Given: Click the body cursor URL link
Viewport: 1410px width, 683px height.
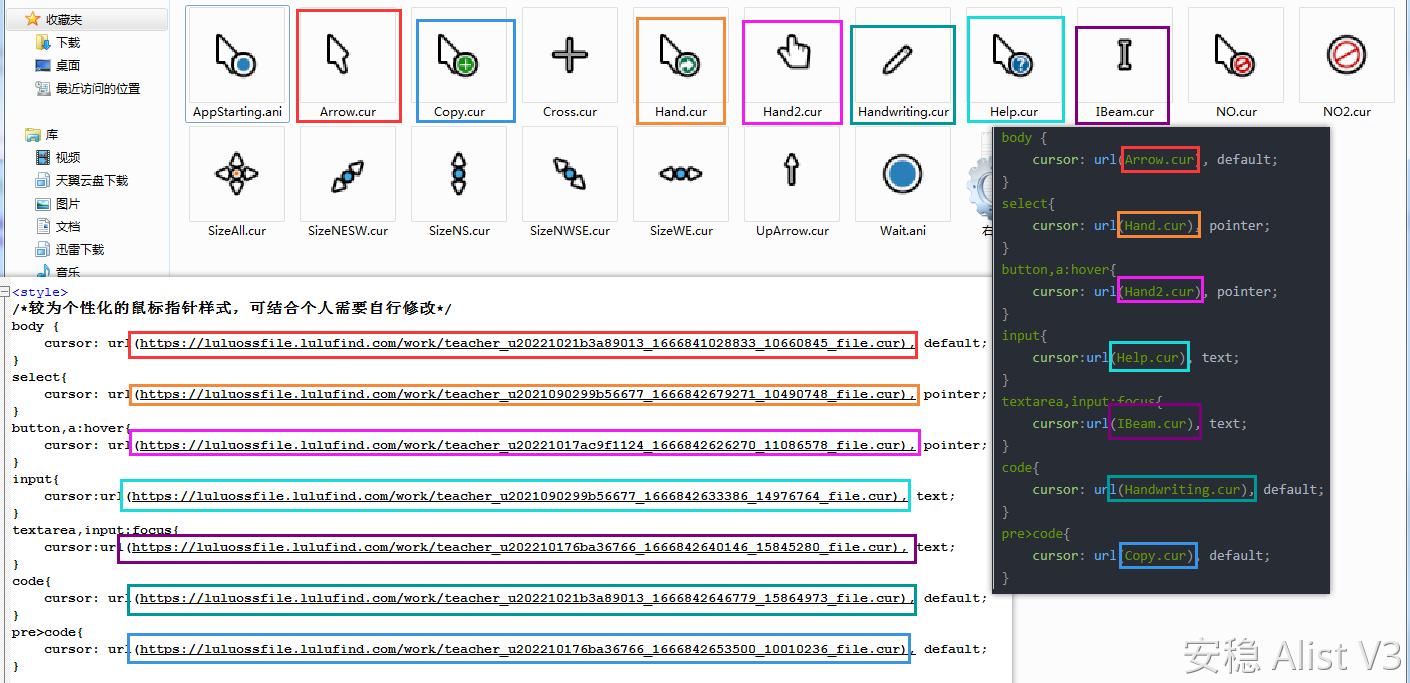Looking at the screenshot, I should click(x=522, y=344).
